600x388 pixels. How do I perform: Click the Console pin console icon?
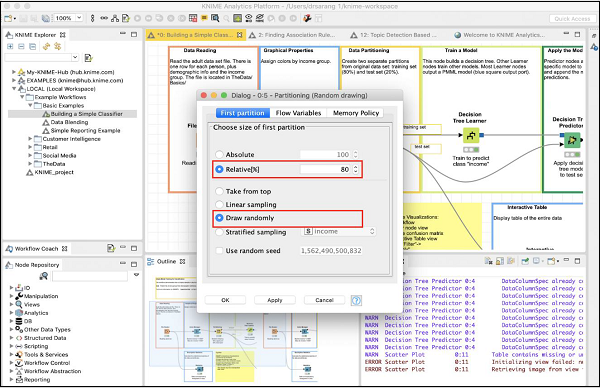click(x=525, y=261)
